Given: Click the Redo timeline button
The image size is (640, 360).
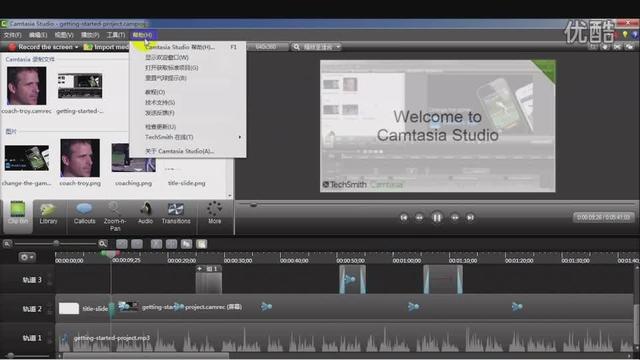Looking at the screenshot, I should 137,244.
